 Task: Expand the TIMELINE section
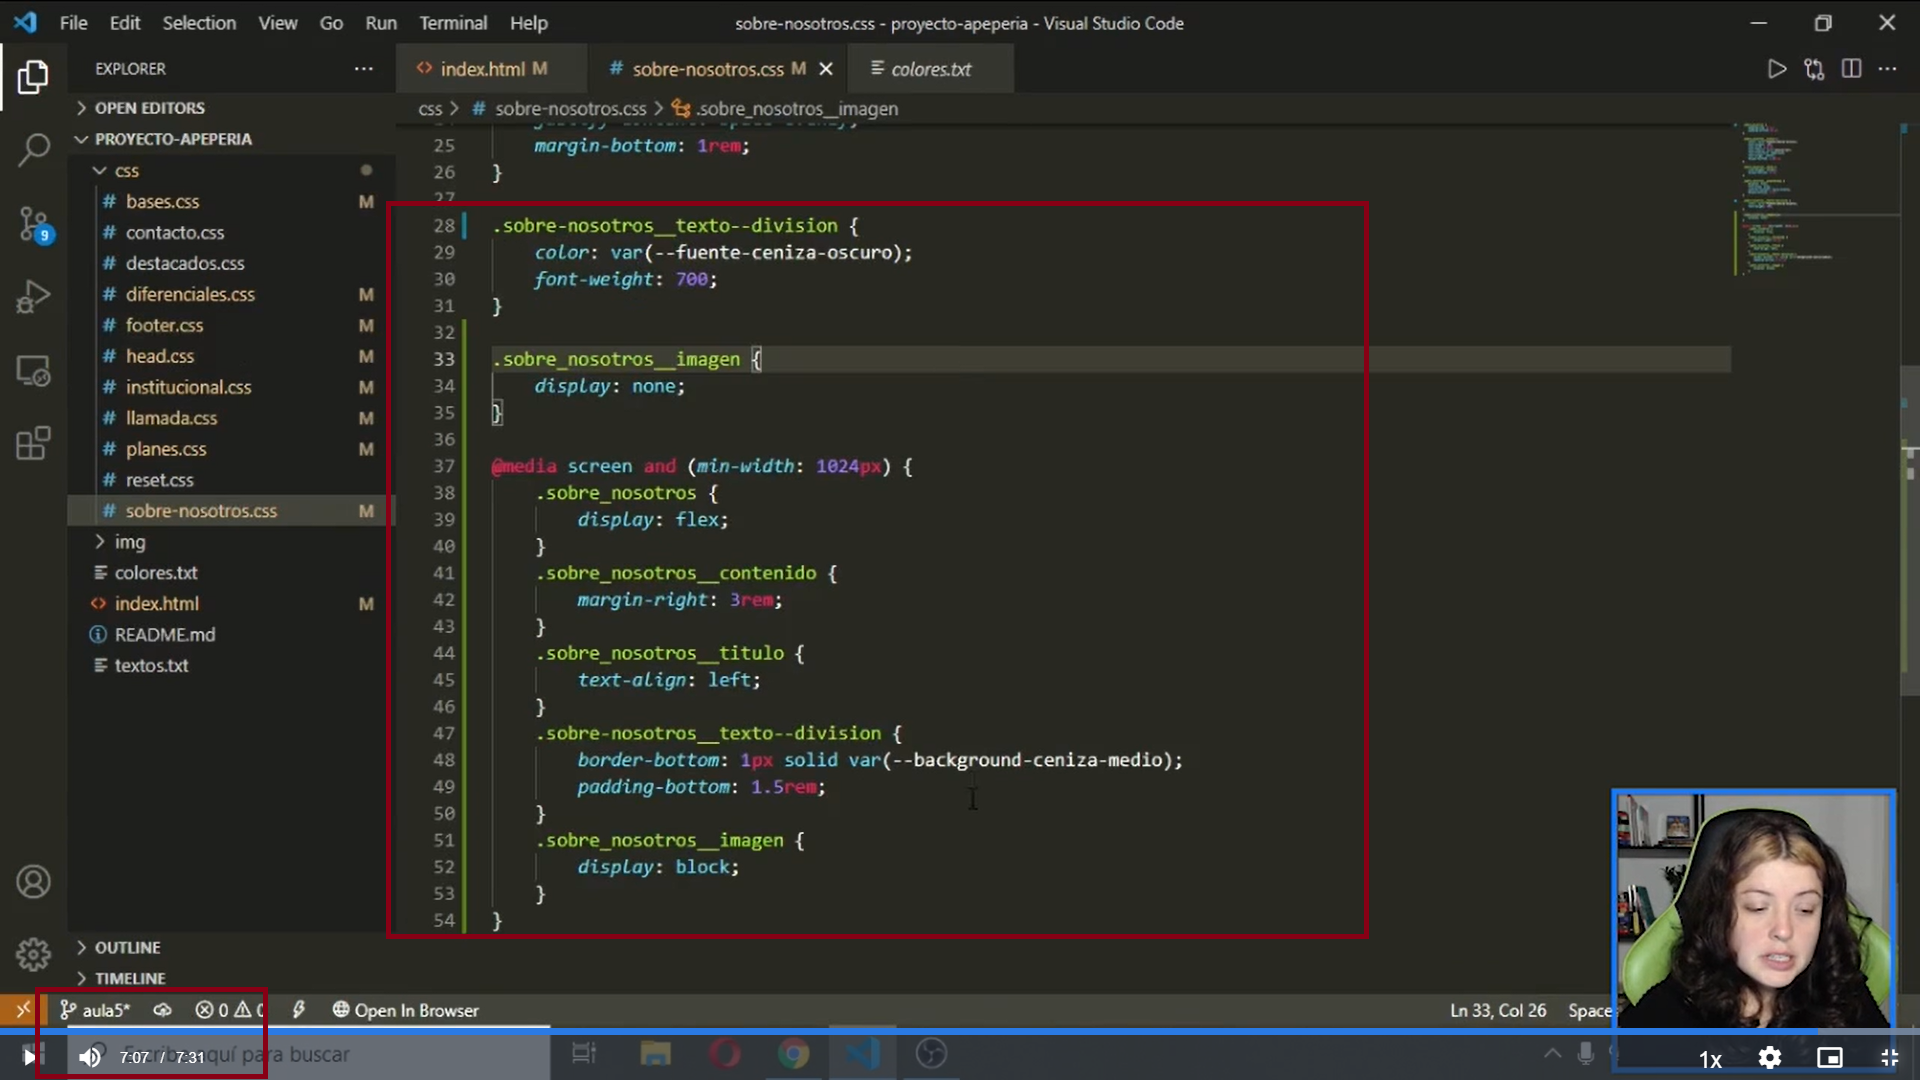130,978
